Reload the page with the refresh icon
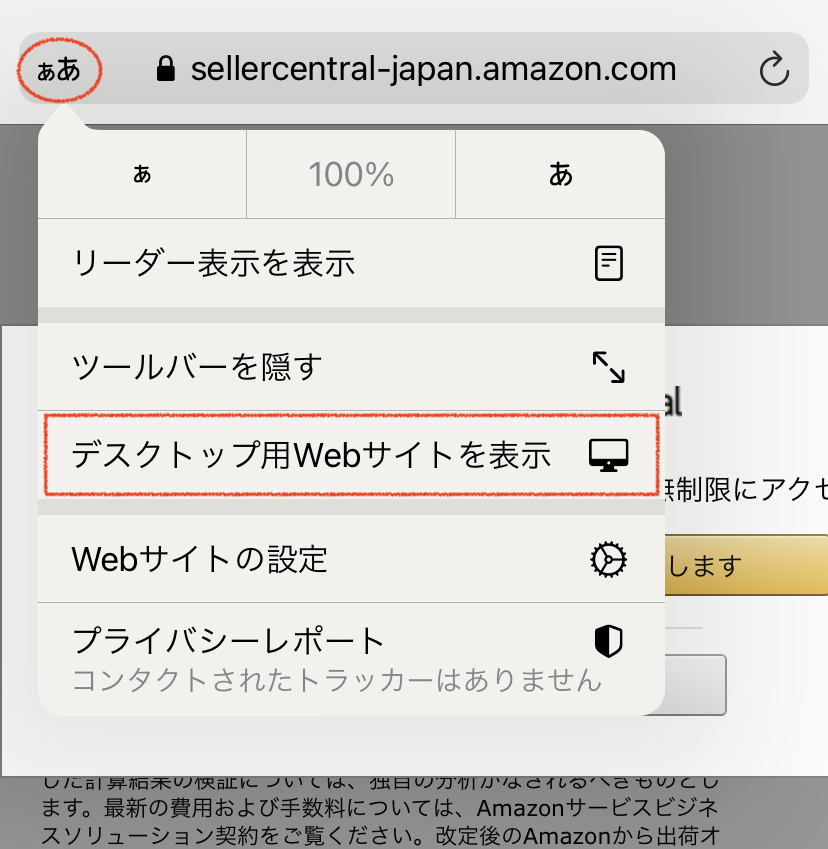Viewport: 828px width, 849px height. pyautogui.click(x=773, y=69)
